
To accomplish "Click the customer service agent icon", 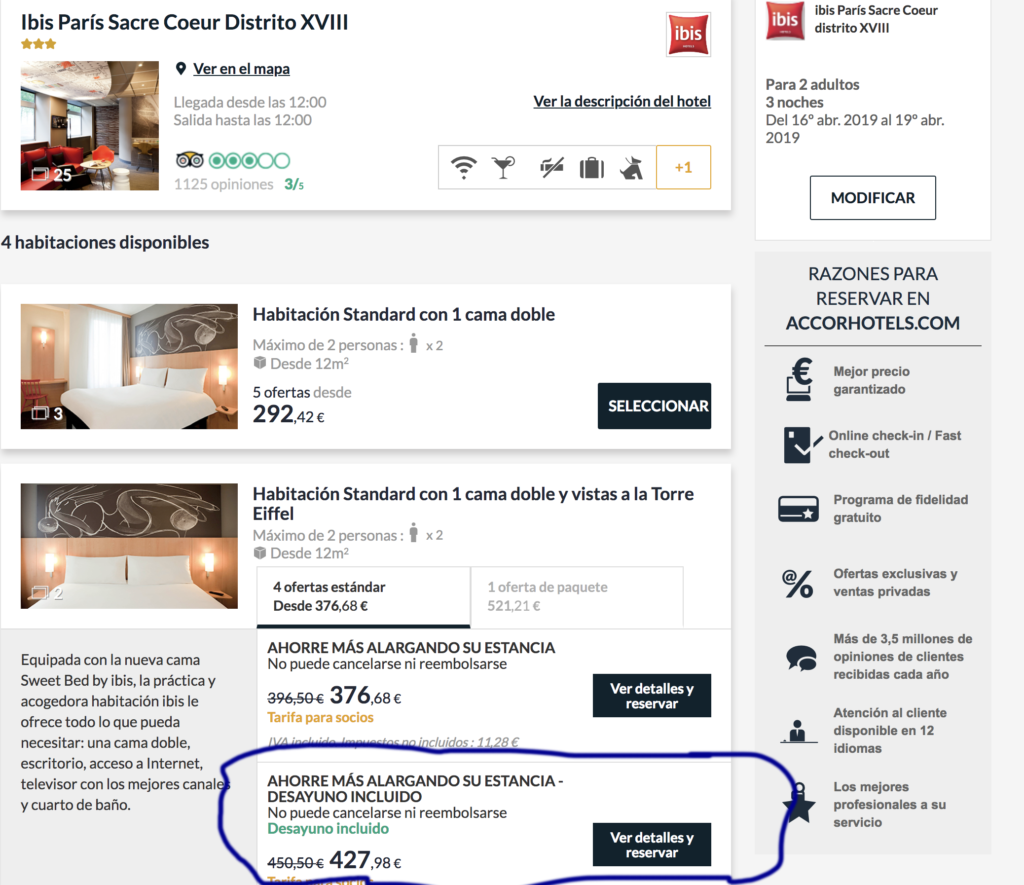I will 798,732.
